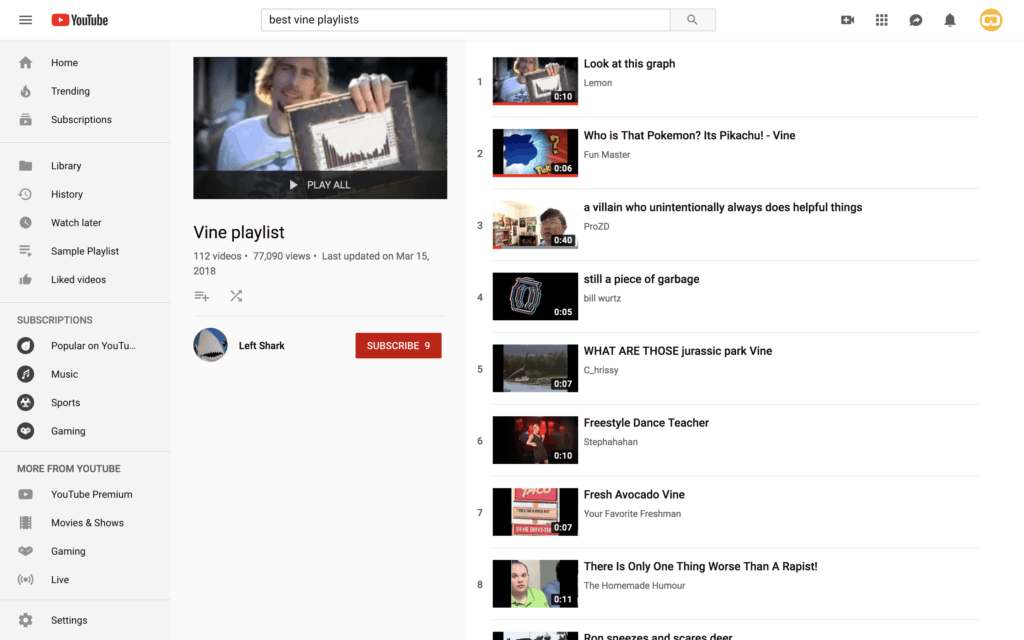Save the playlist using the add icon
Viewport: 1024px width, 640px height.
click(202, 296)
